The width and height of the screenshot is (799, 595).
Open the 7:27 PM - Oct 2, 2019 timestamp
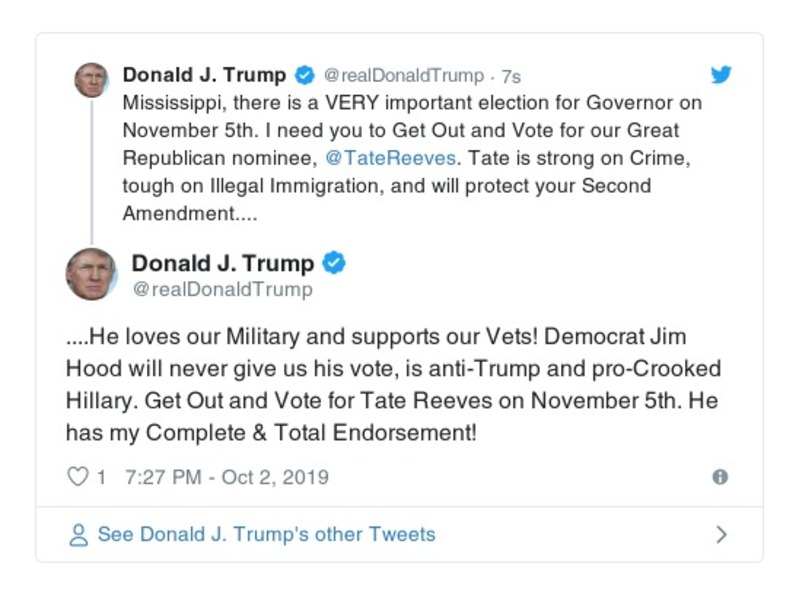tap(226, 477)
